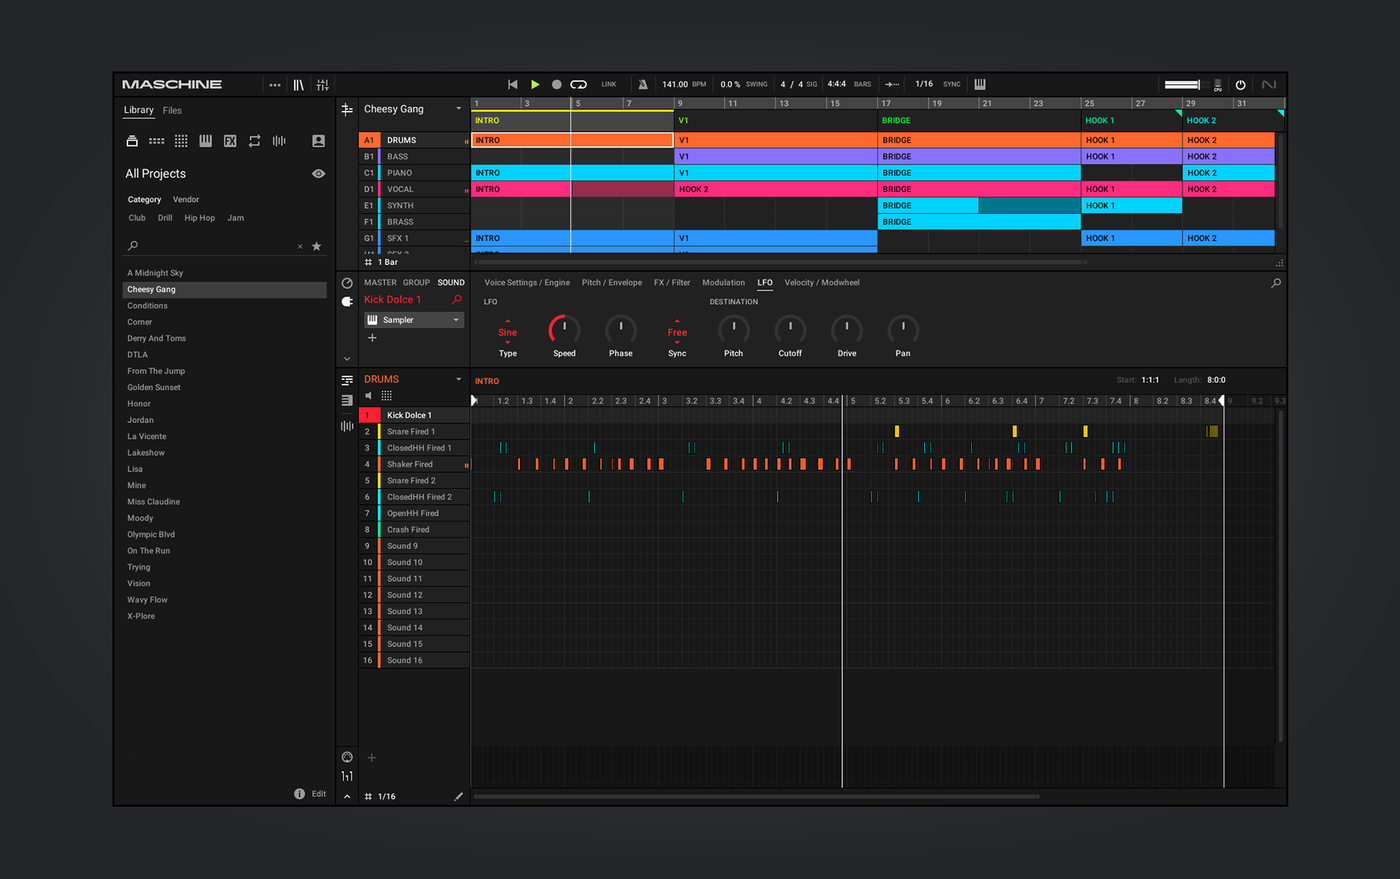Select the Hip Hop category tag
The image size is (1400, 879).
(199, 218)
